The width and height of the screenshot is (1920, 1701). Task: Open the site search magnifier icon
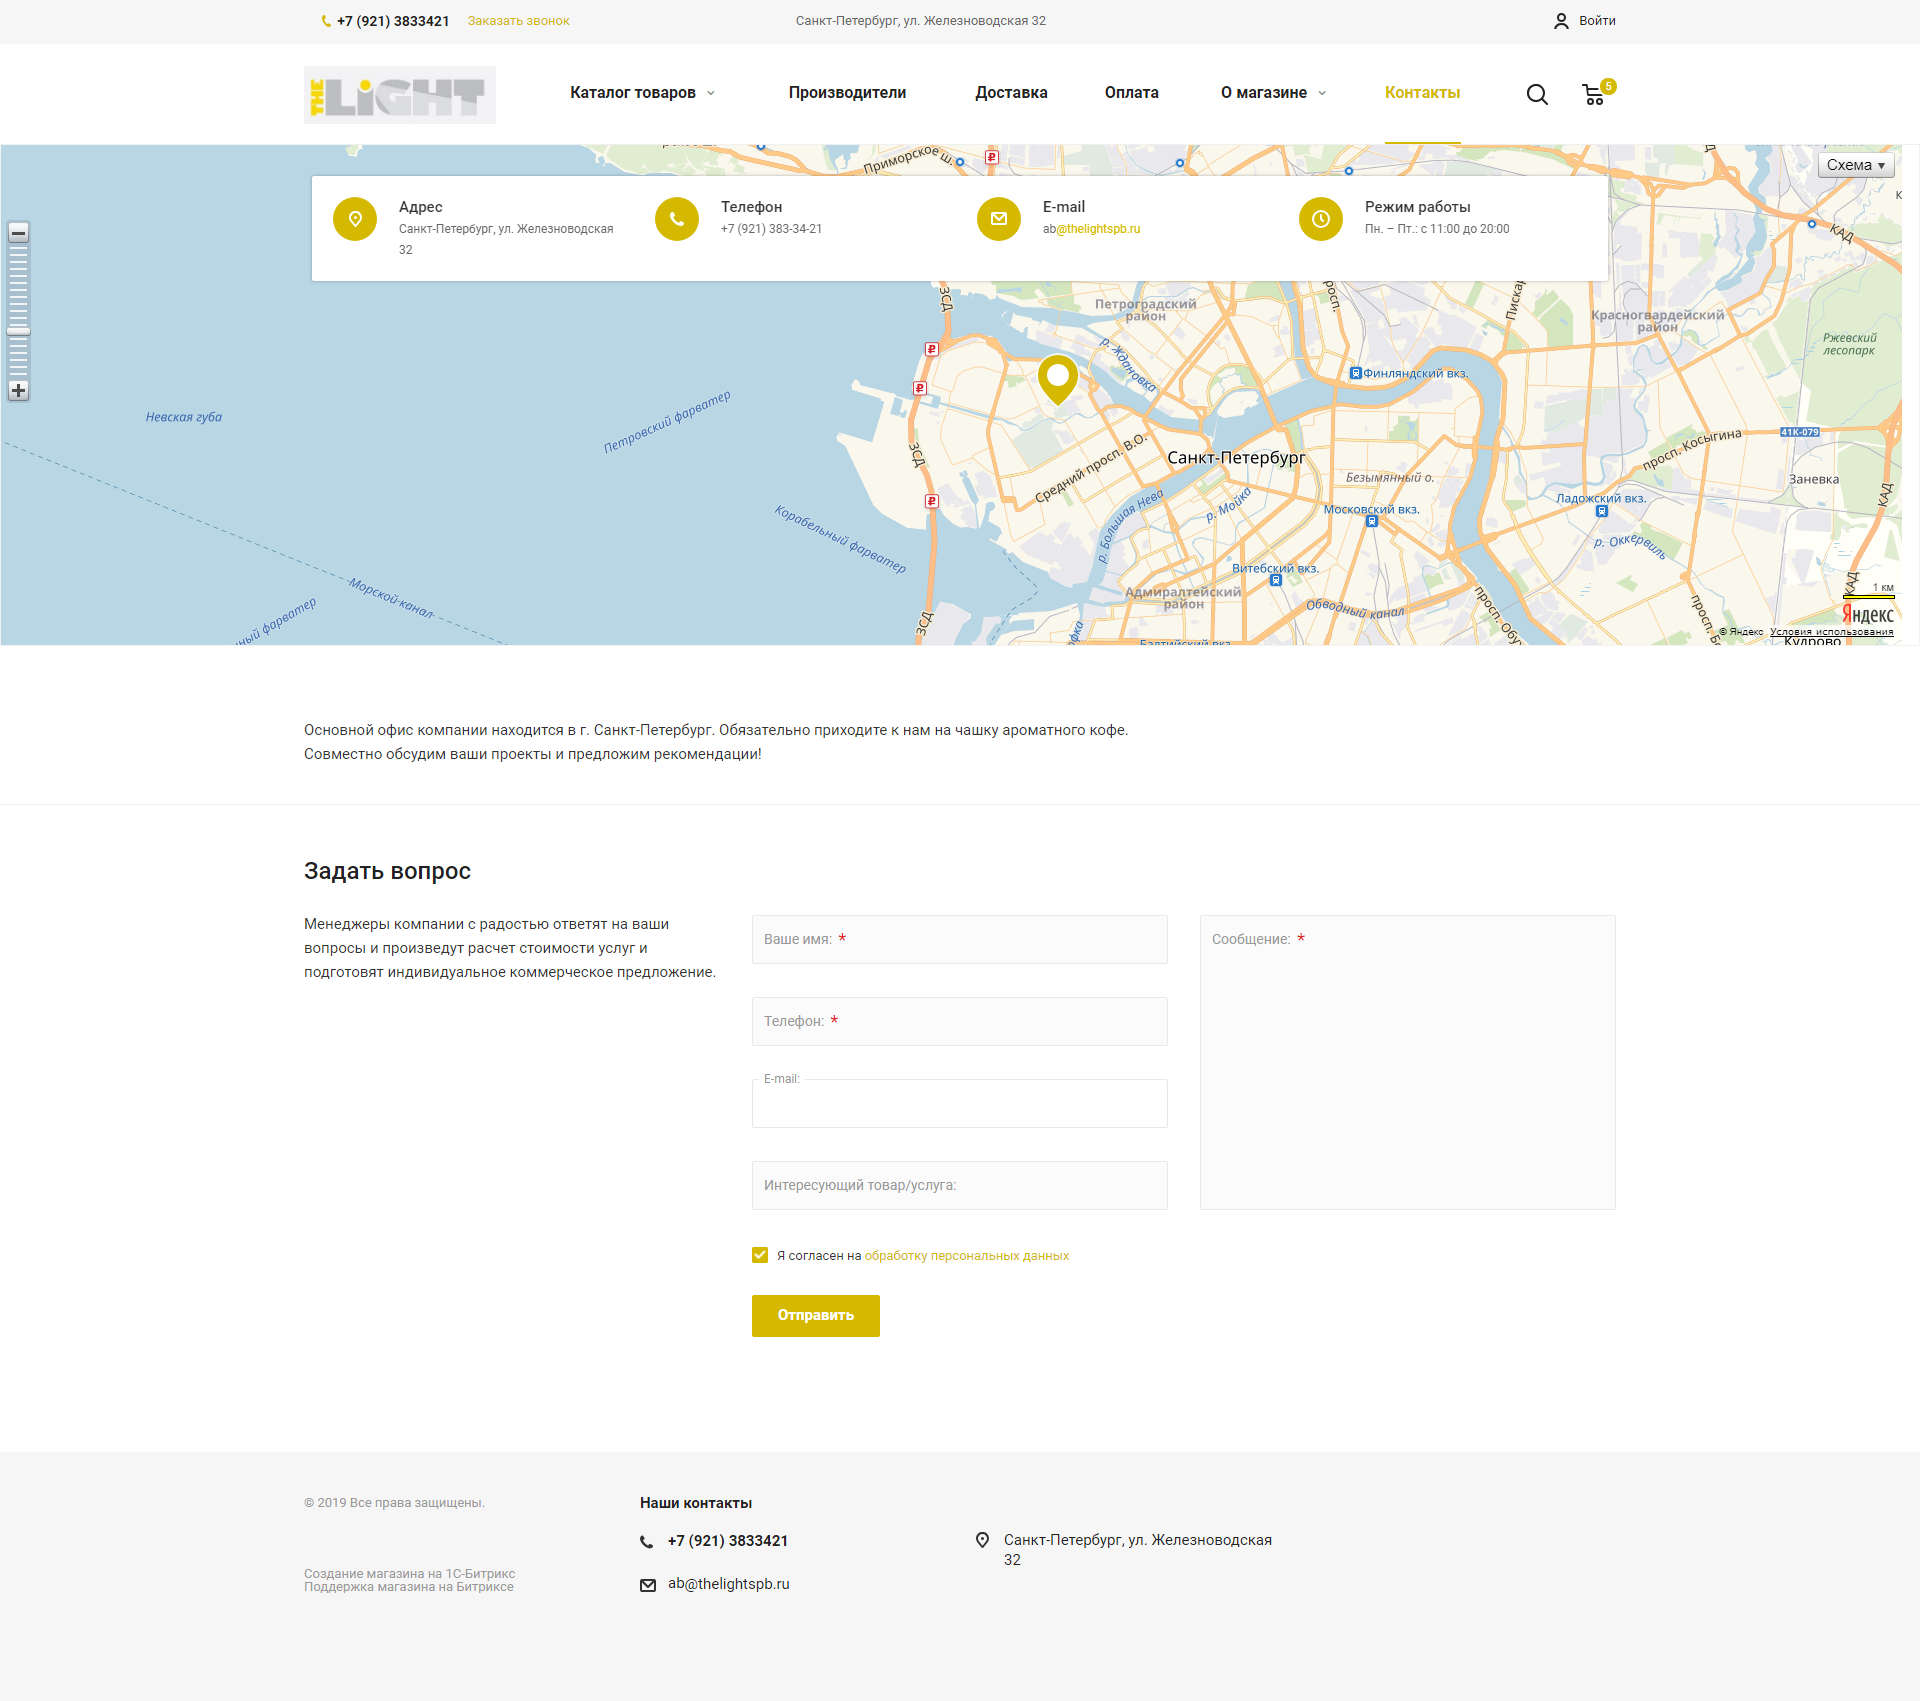pyautogui.click(x=1537, y=94)
